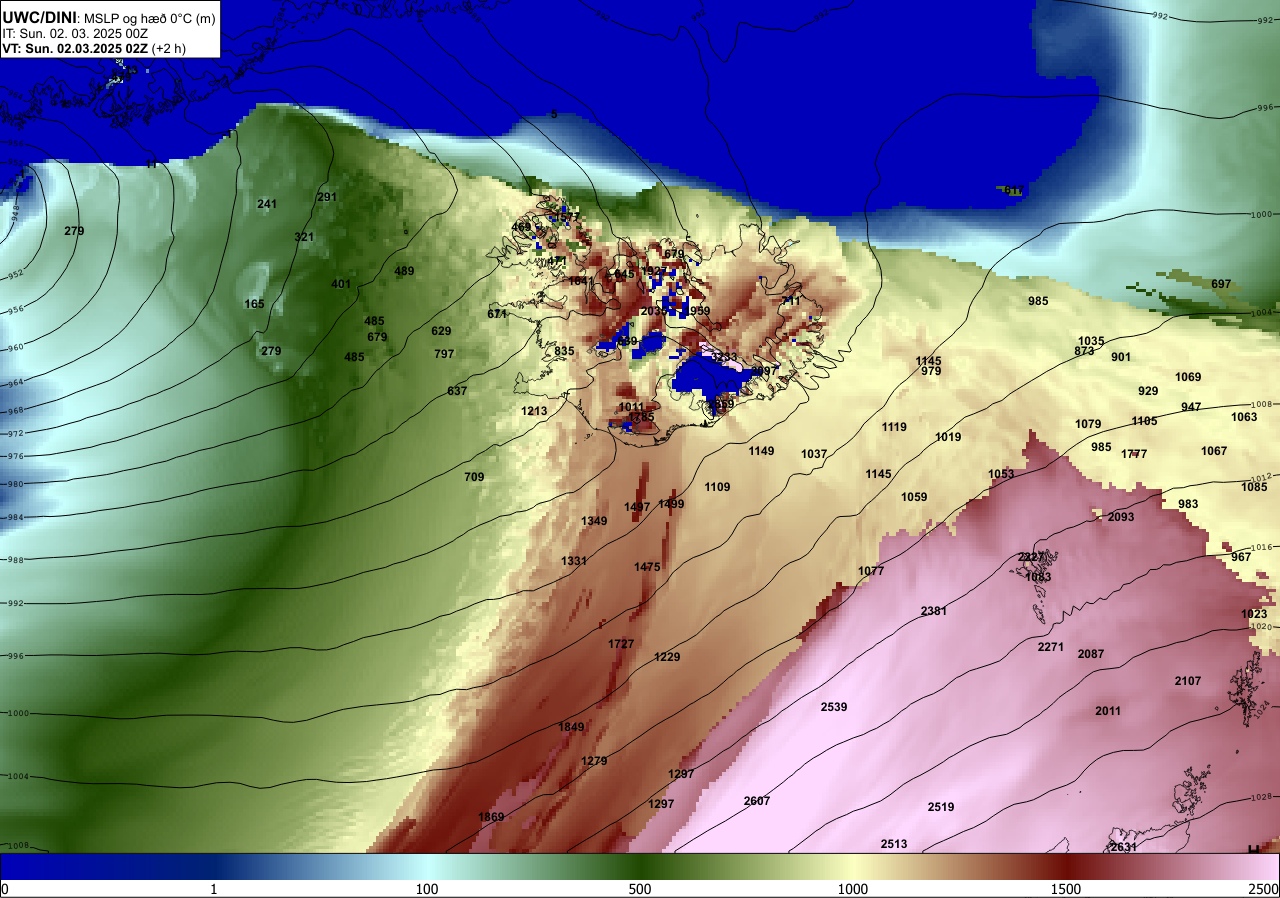Click the map value 1109
The image size is (1280, 898).
click(717, 487)
